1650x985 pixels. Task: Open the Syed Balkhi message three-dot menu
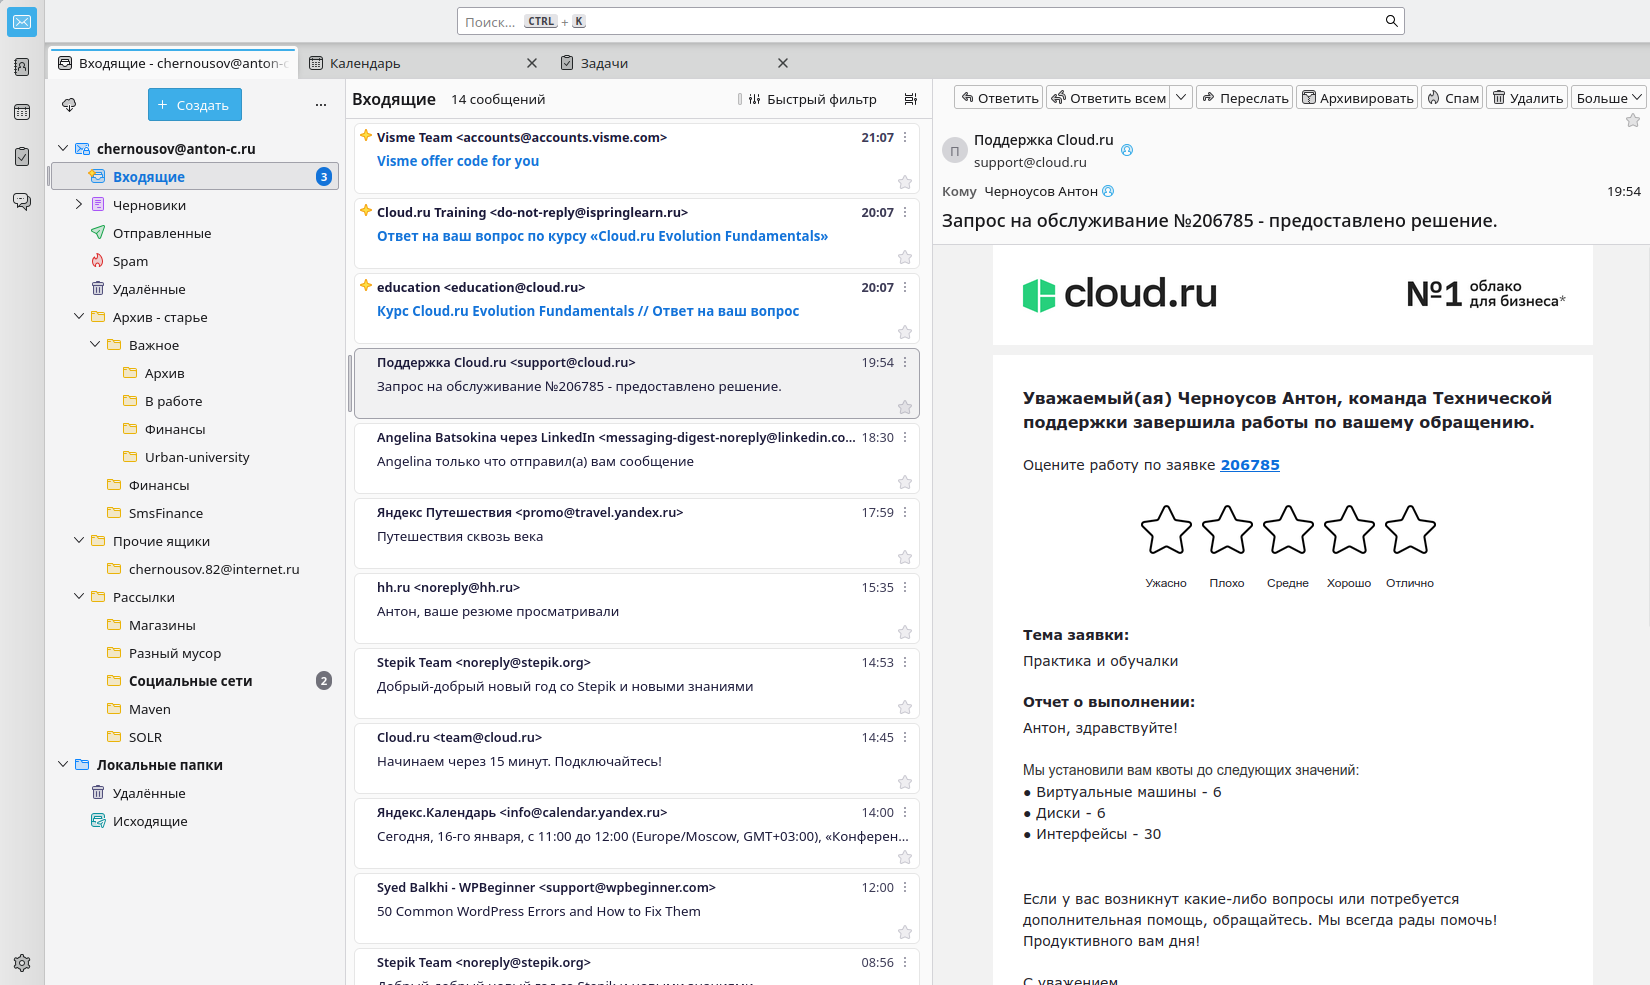tap(905, 887)
